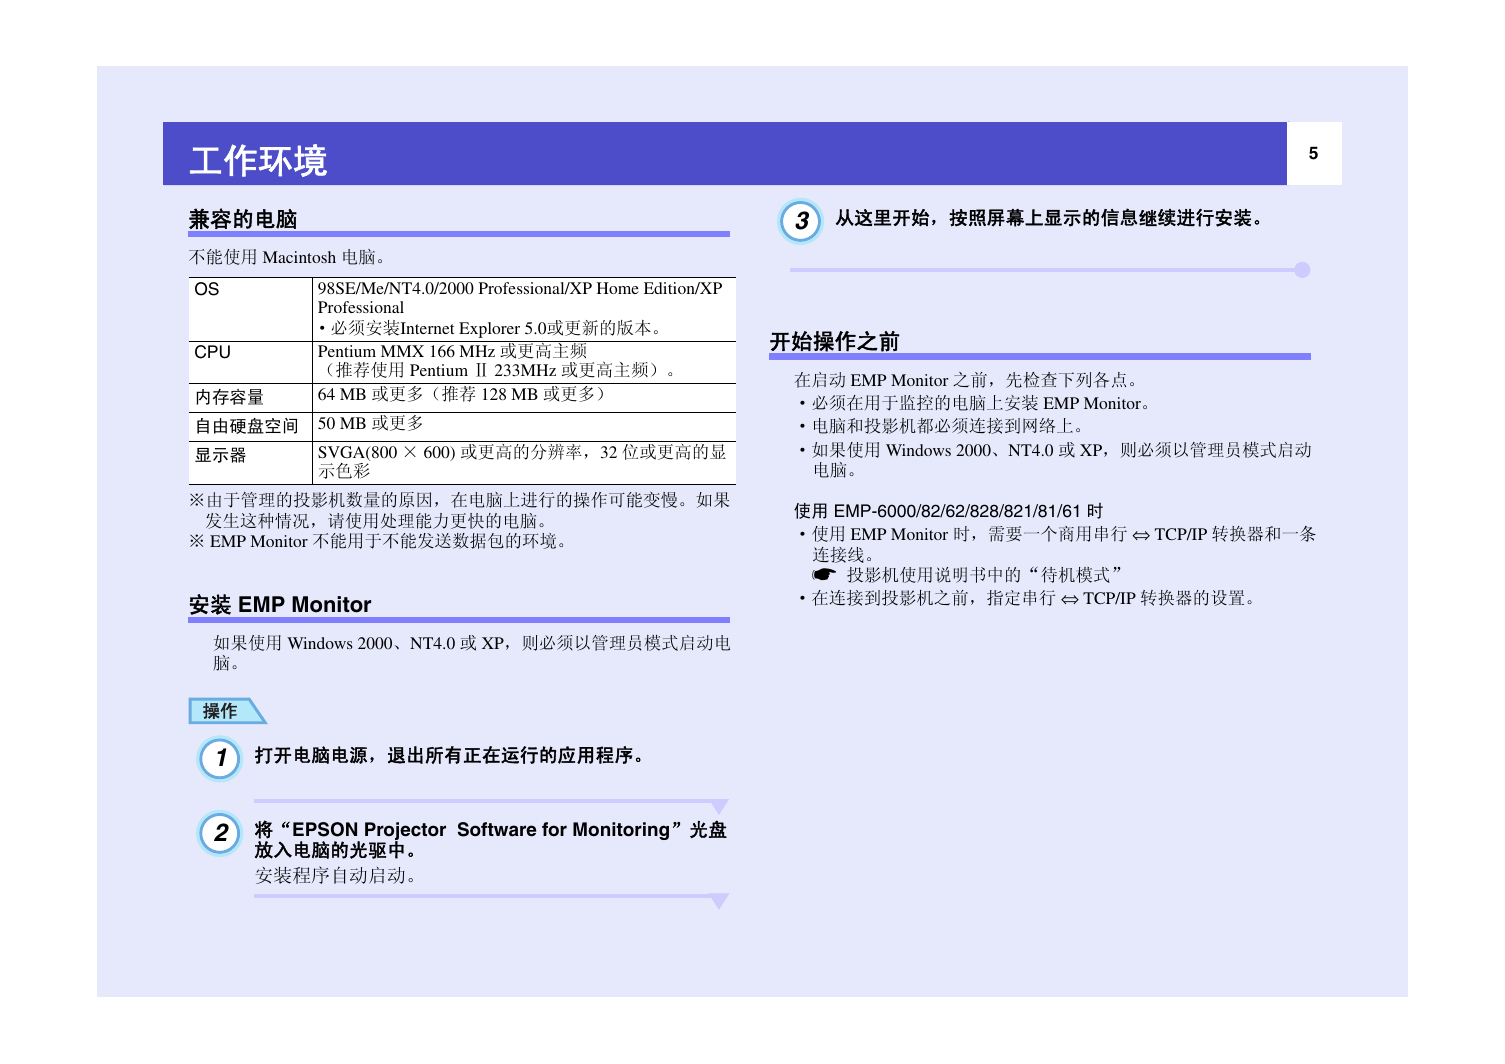
Task: Select the "自由硬盘空间" table cell
Action: 250,427
